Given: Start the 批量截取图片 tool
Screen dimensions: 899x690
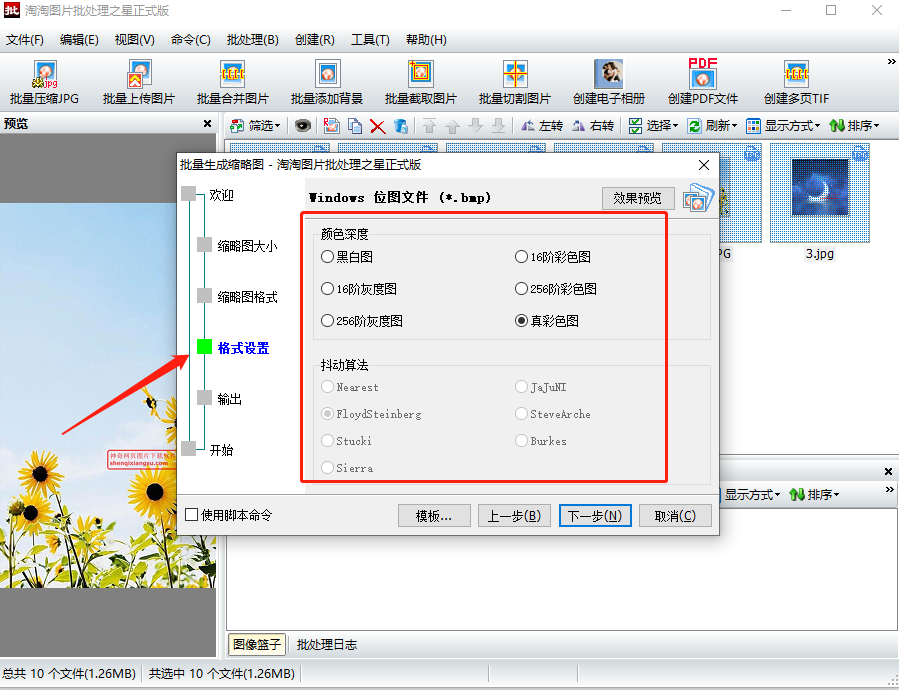Looking at the screenshot, I should (x=421, y=83).
